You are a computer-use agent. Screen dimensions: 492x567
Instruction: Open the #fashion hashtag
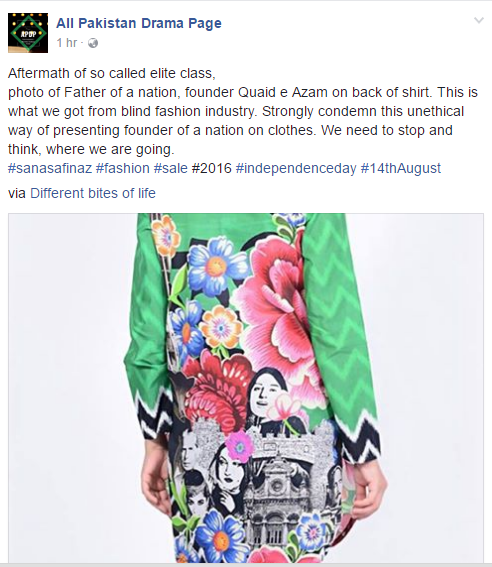click(x=123, y=169)
